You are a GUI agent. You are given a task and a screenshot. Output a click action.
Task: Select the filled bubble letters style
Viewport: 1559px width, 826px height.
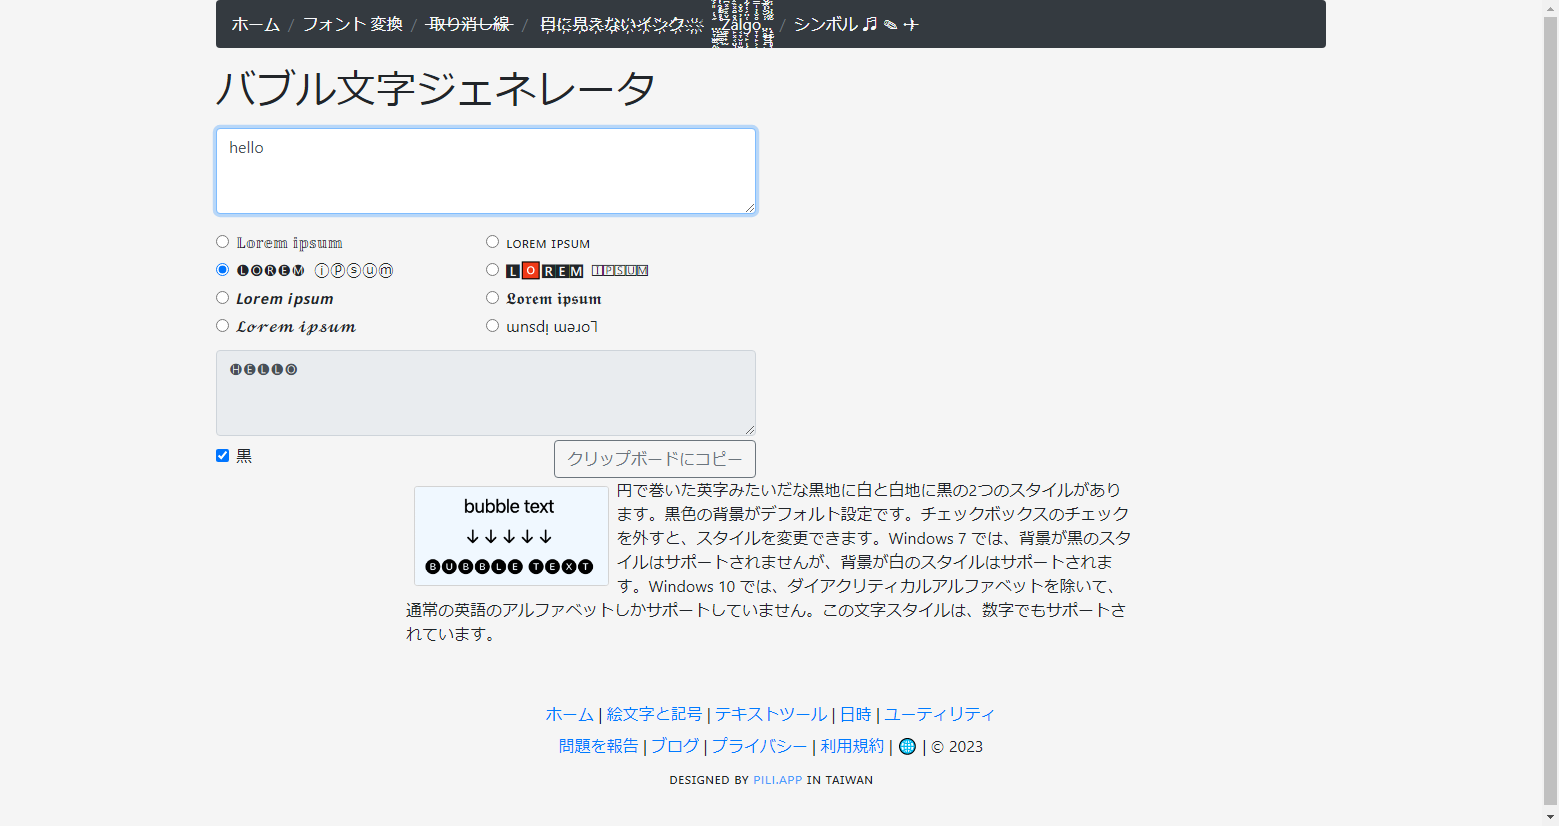pyautogui.click(x=222, y=269)
